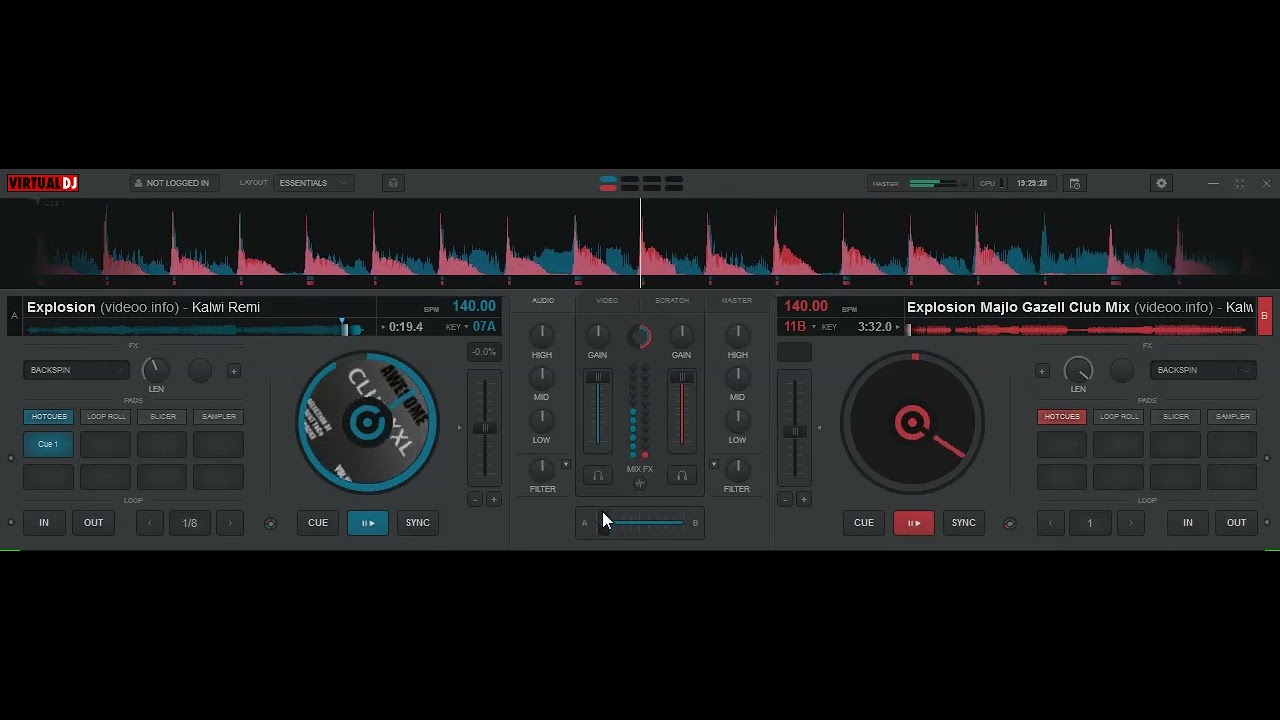This screenshot has width=1280, height=720.
Task: Click the VirtualDJ logo
Action: click(43, 183)
